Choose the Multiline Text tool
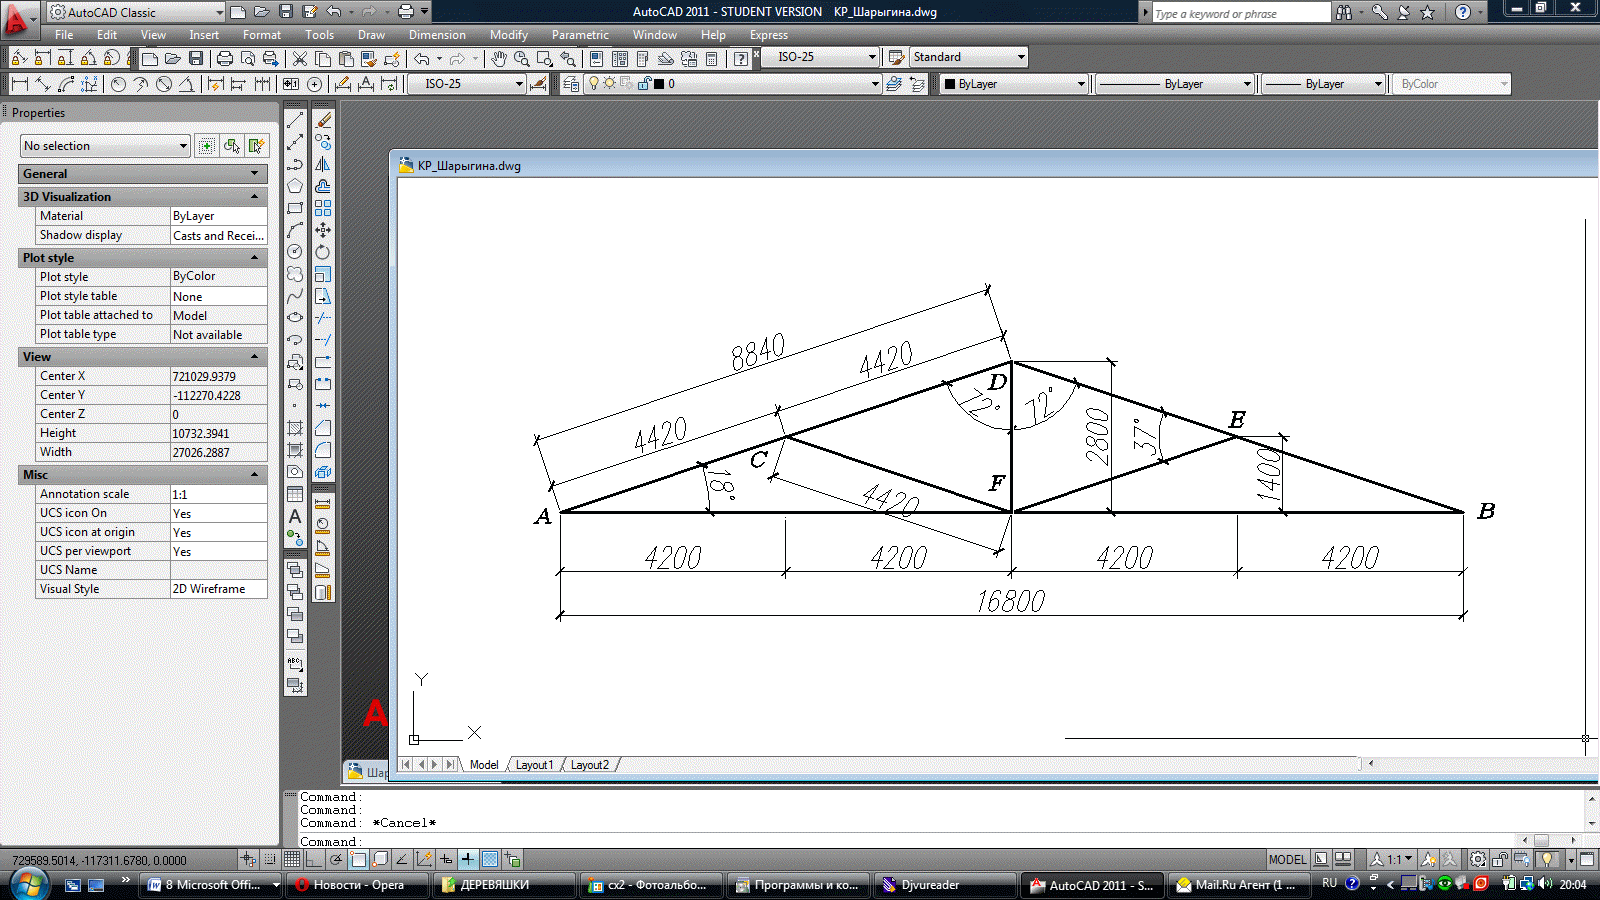 295,517
